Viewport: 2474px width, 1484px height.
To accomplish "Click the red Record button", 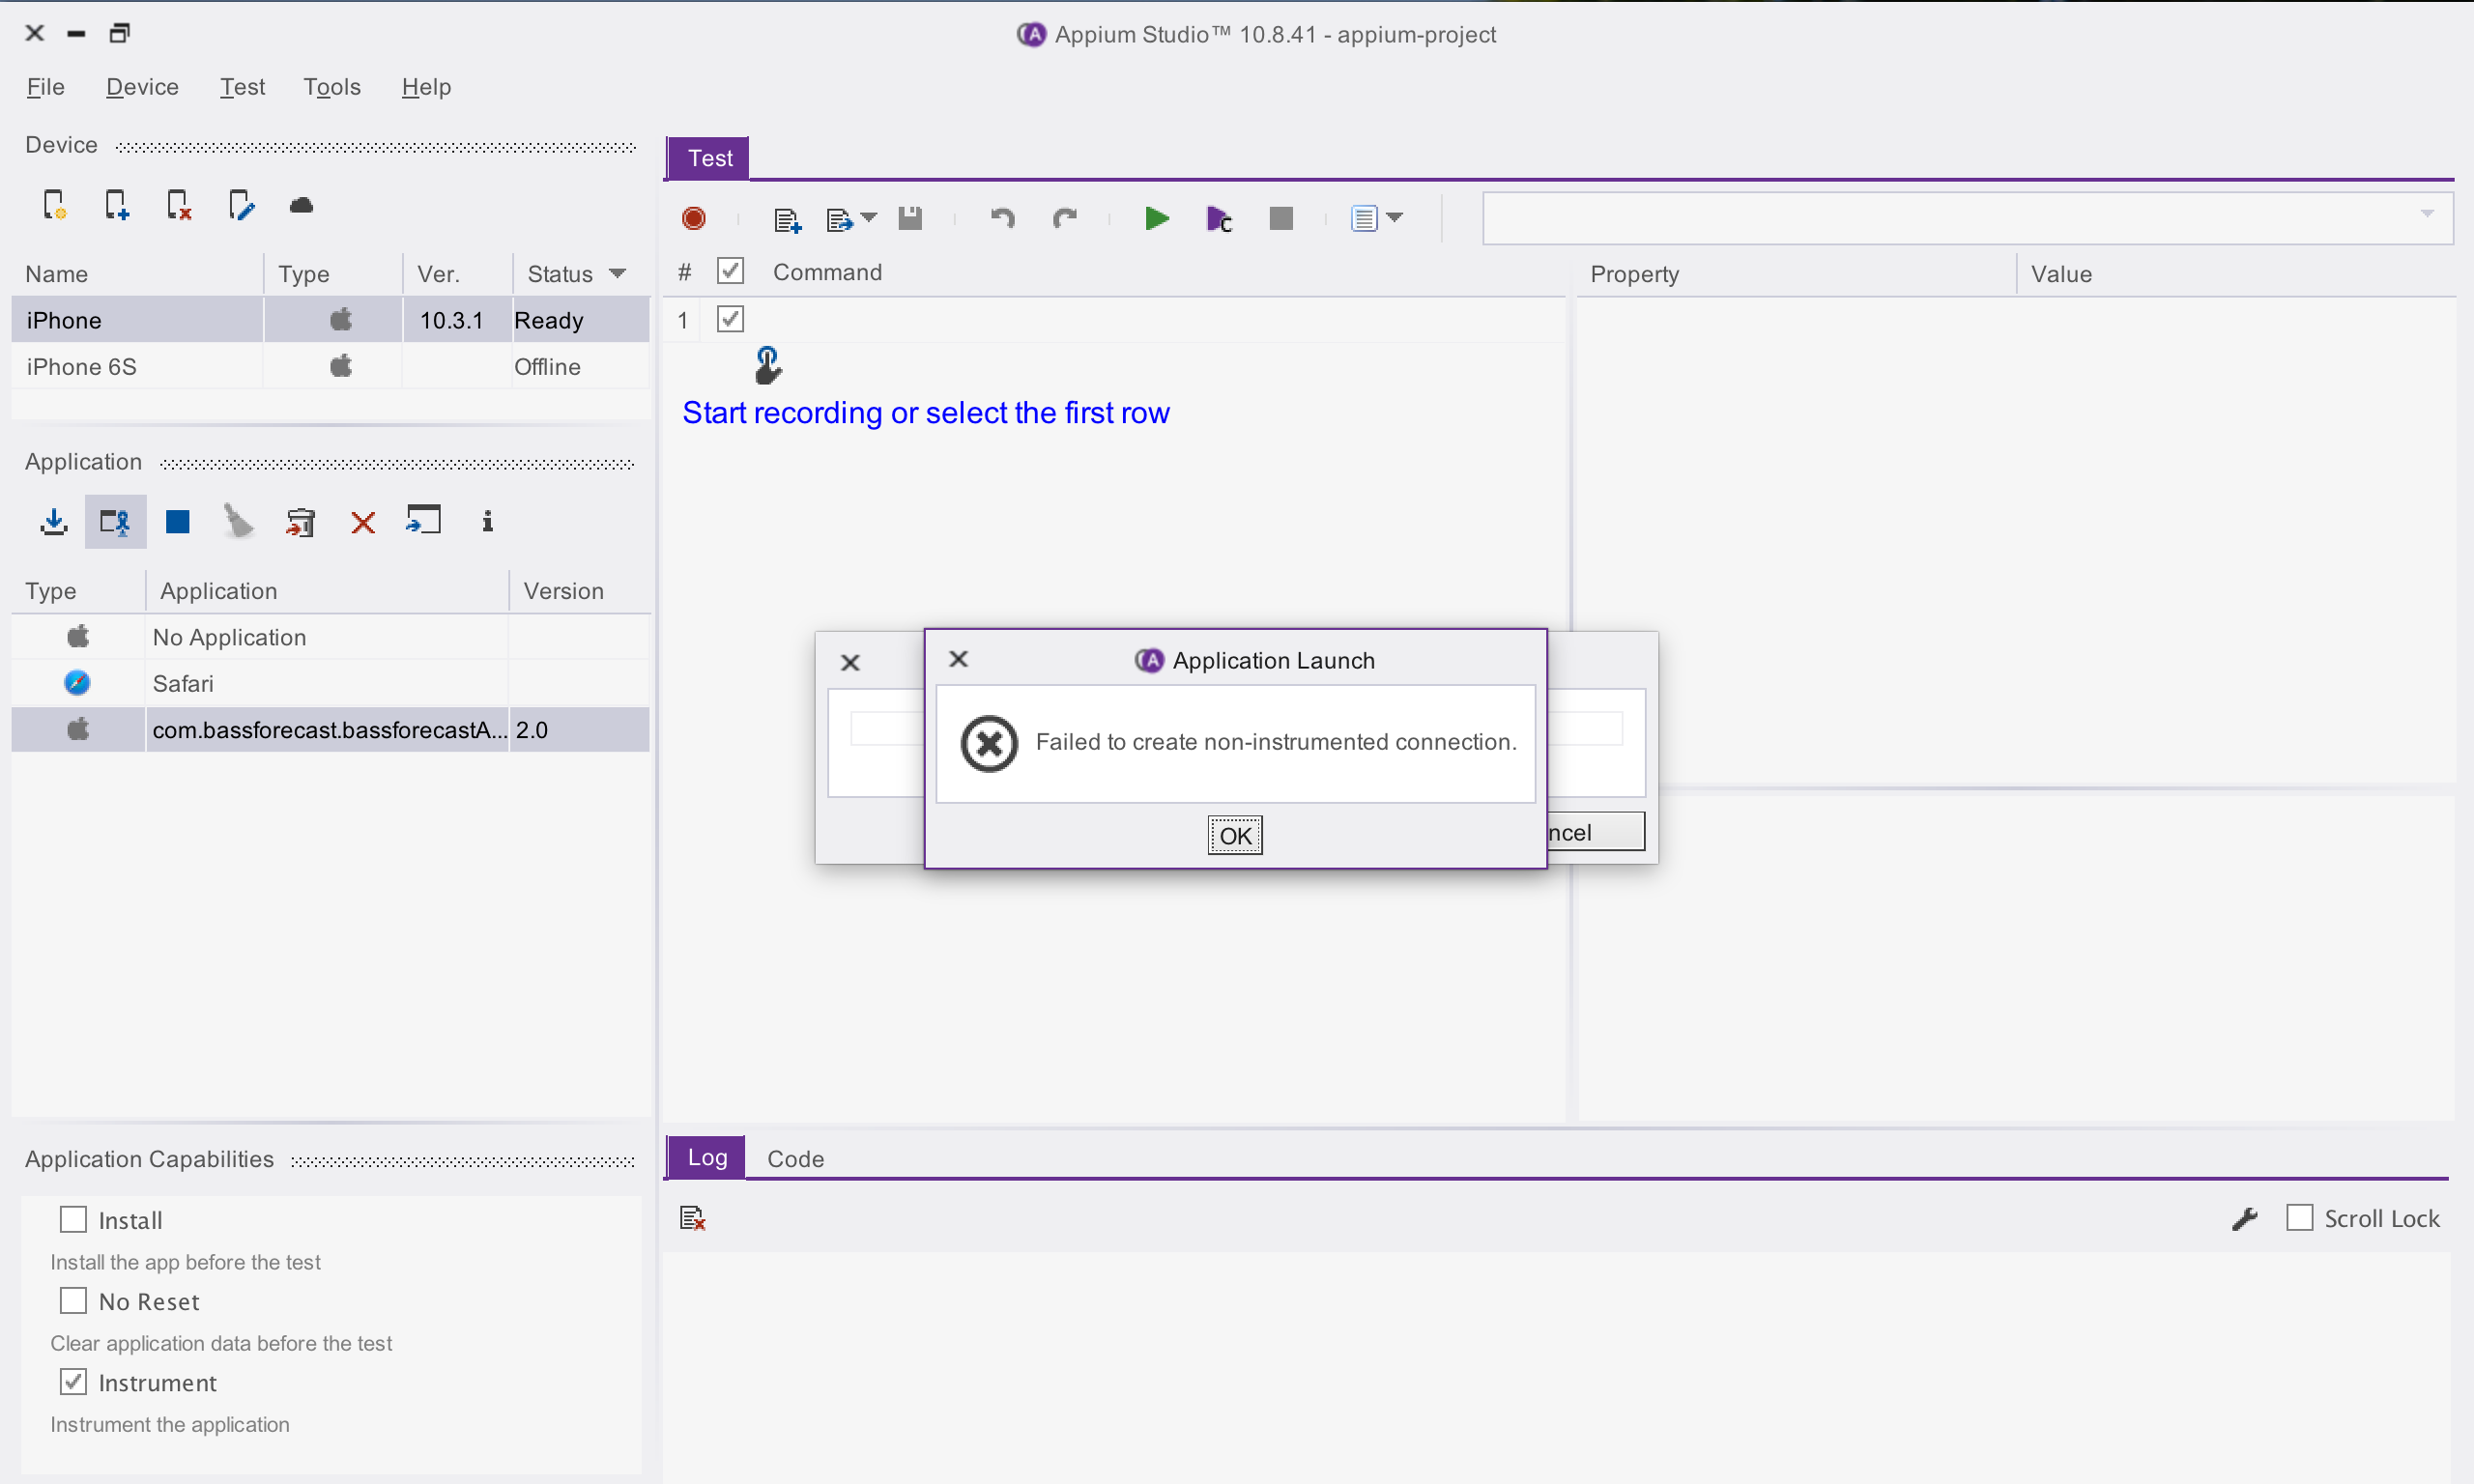I will pos(693,218).
